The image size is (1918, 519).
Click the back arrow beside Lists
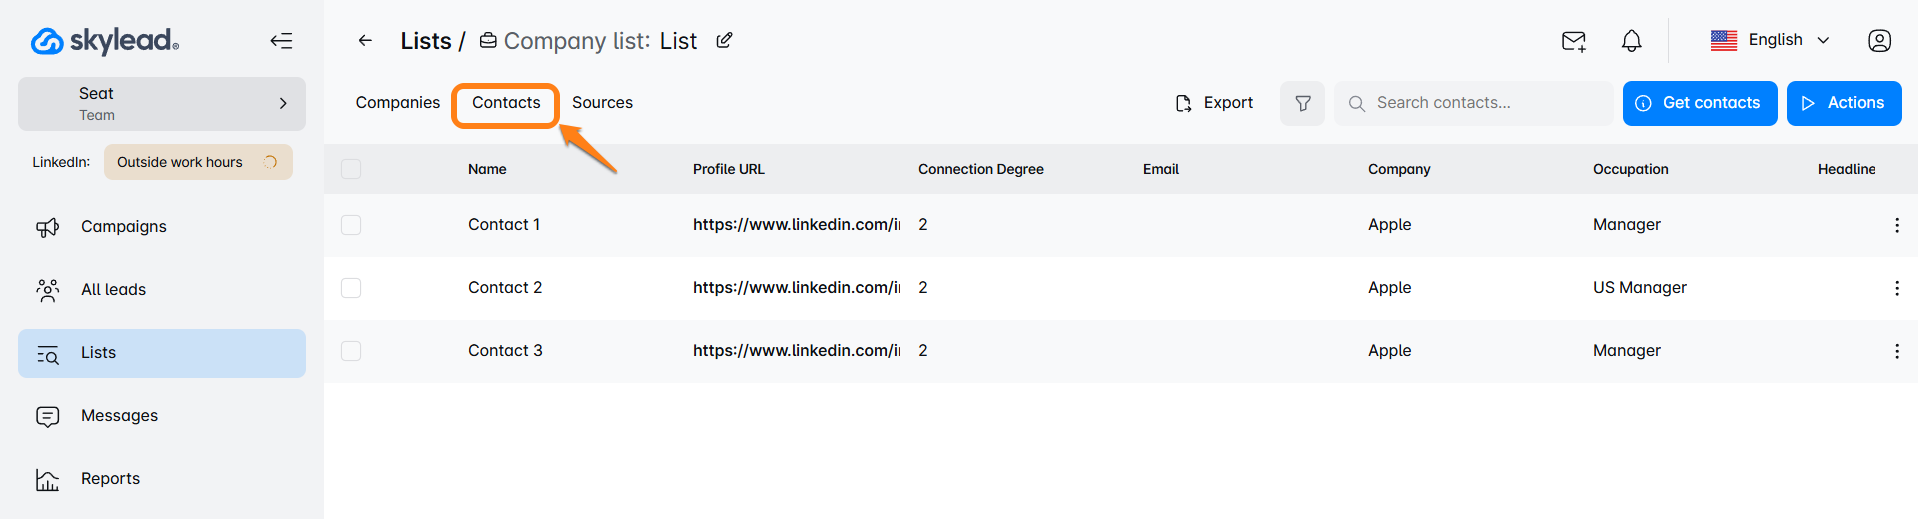click(365, 41)
